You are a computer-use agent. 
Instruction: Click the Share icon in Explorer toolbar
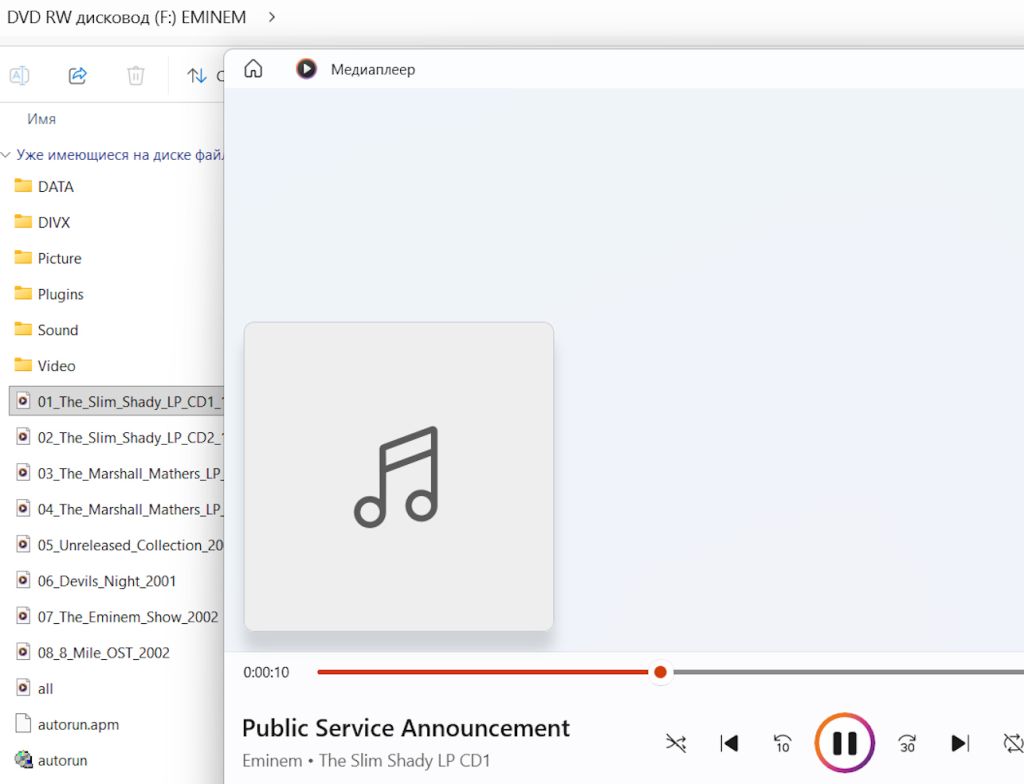[x=78, y=76]
